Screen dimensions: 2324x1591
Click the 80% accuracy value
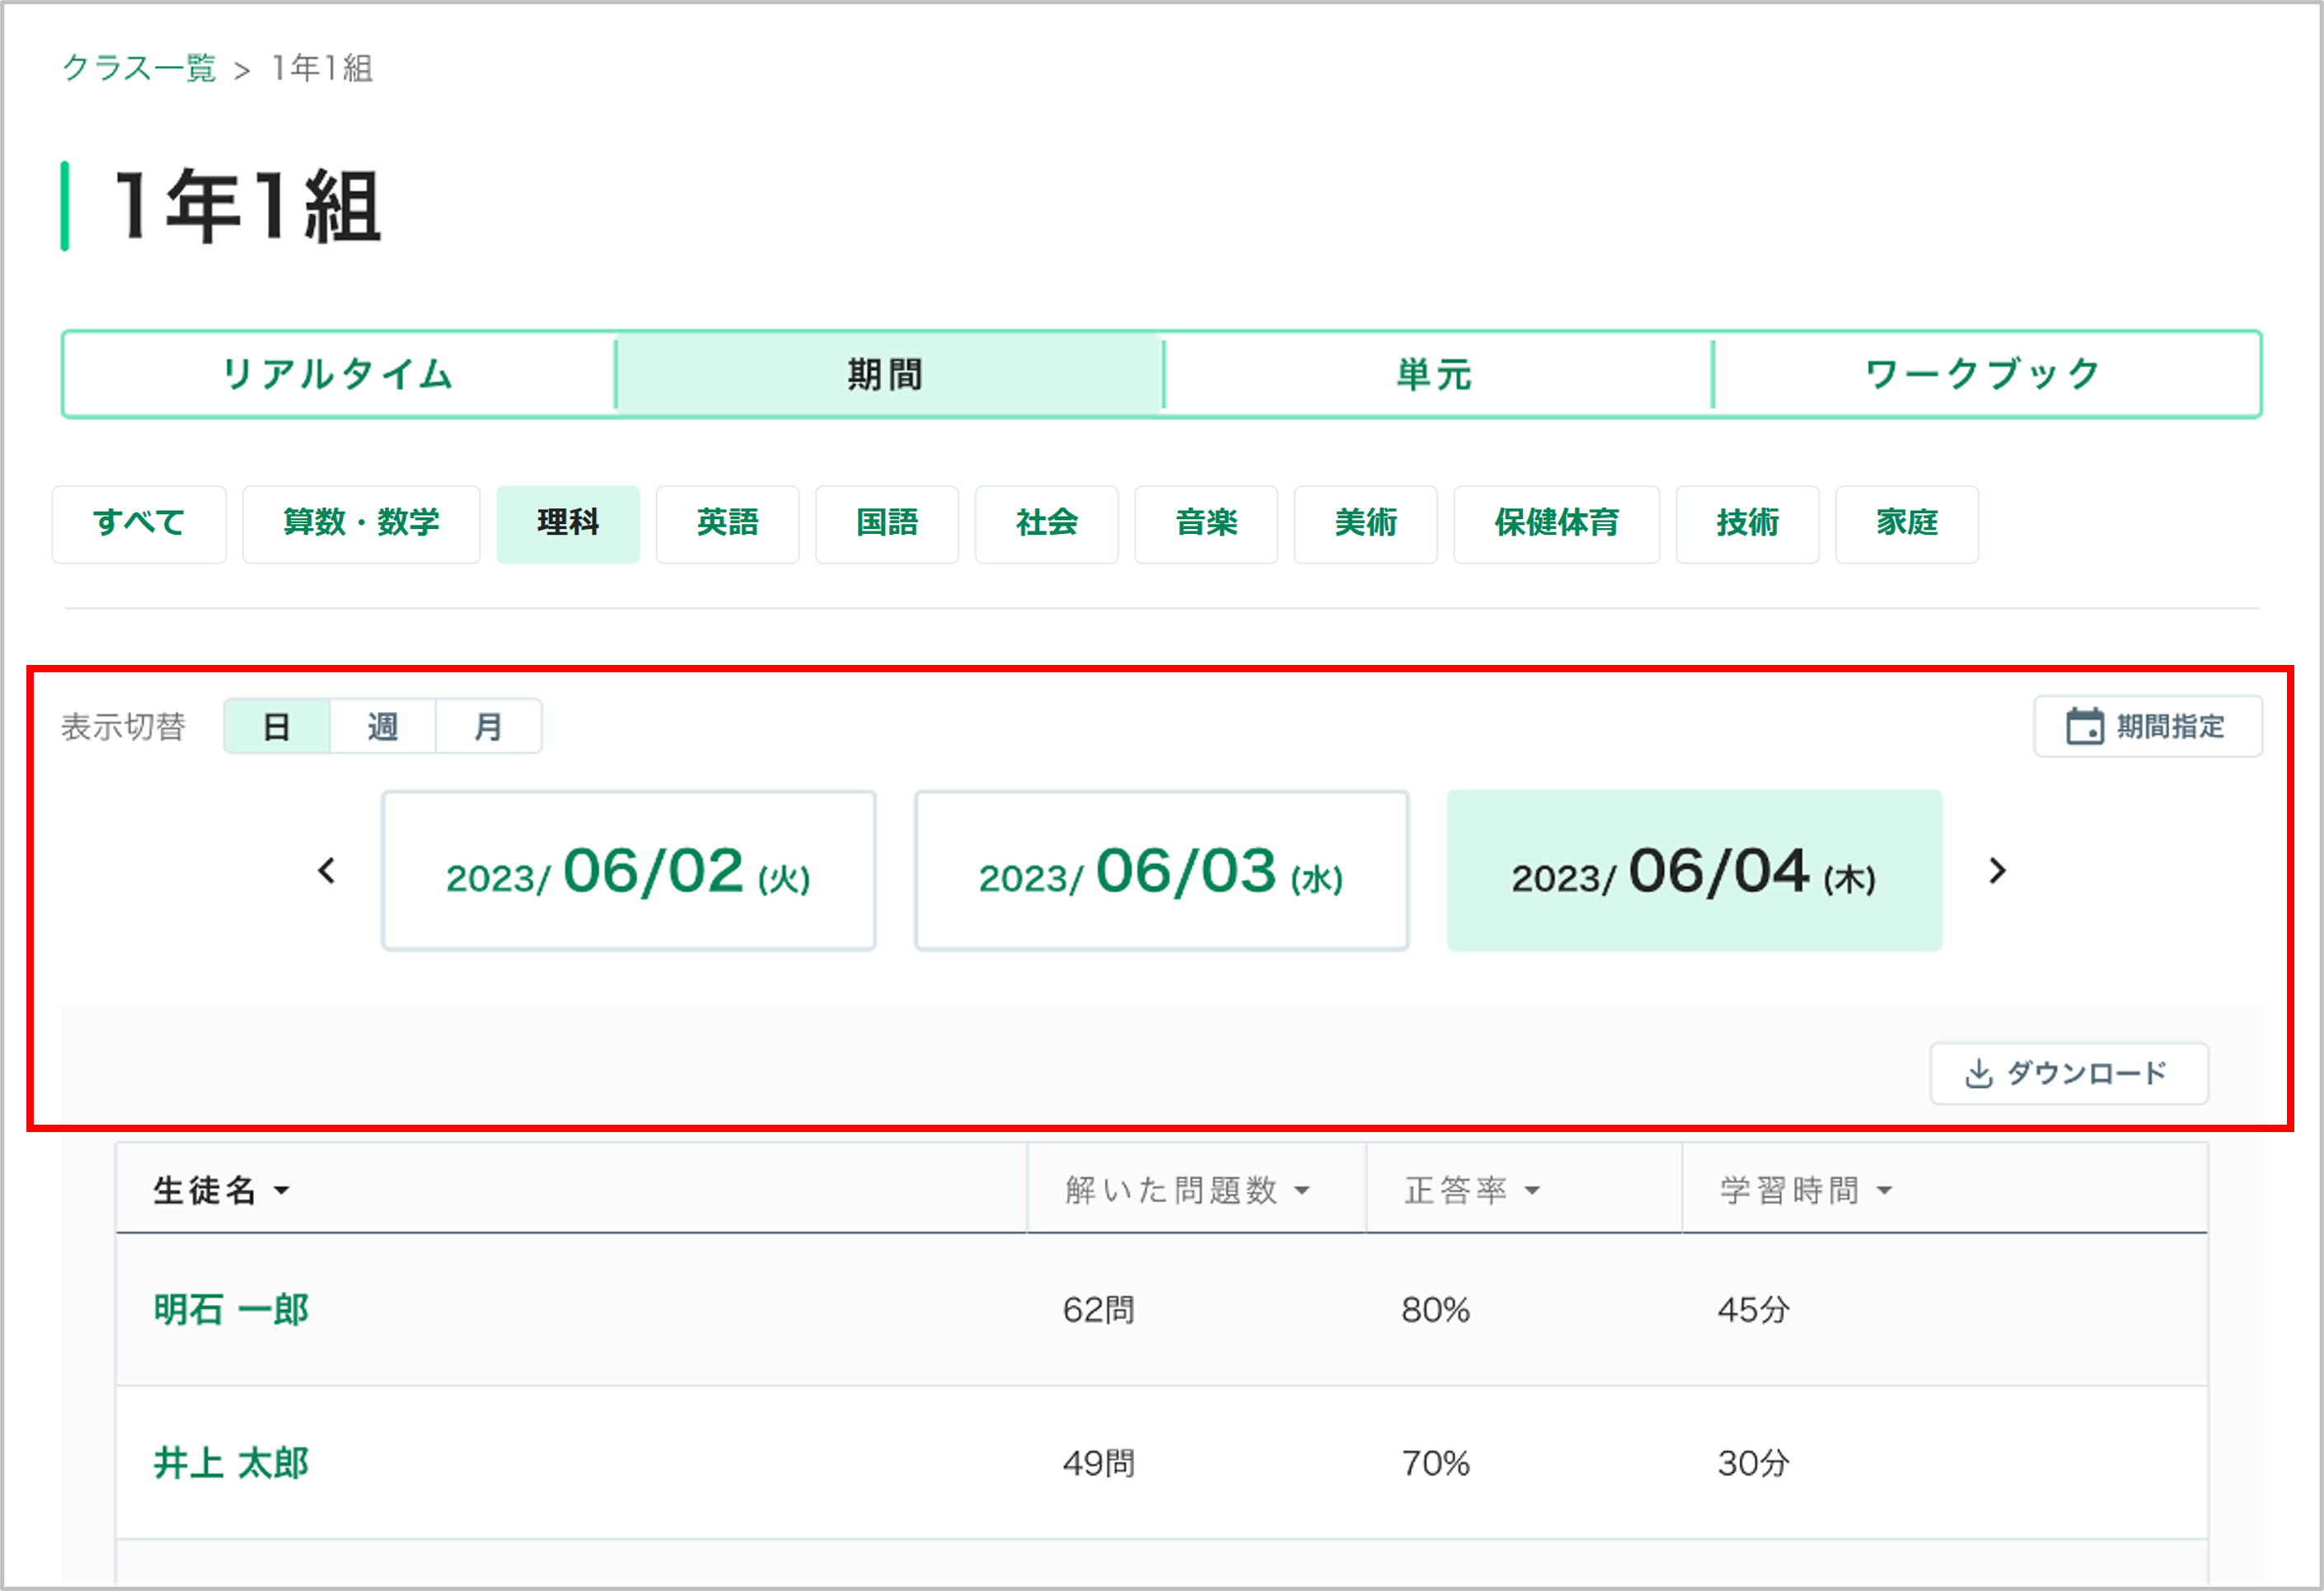click(x=1436, y=1310)
